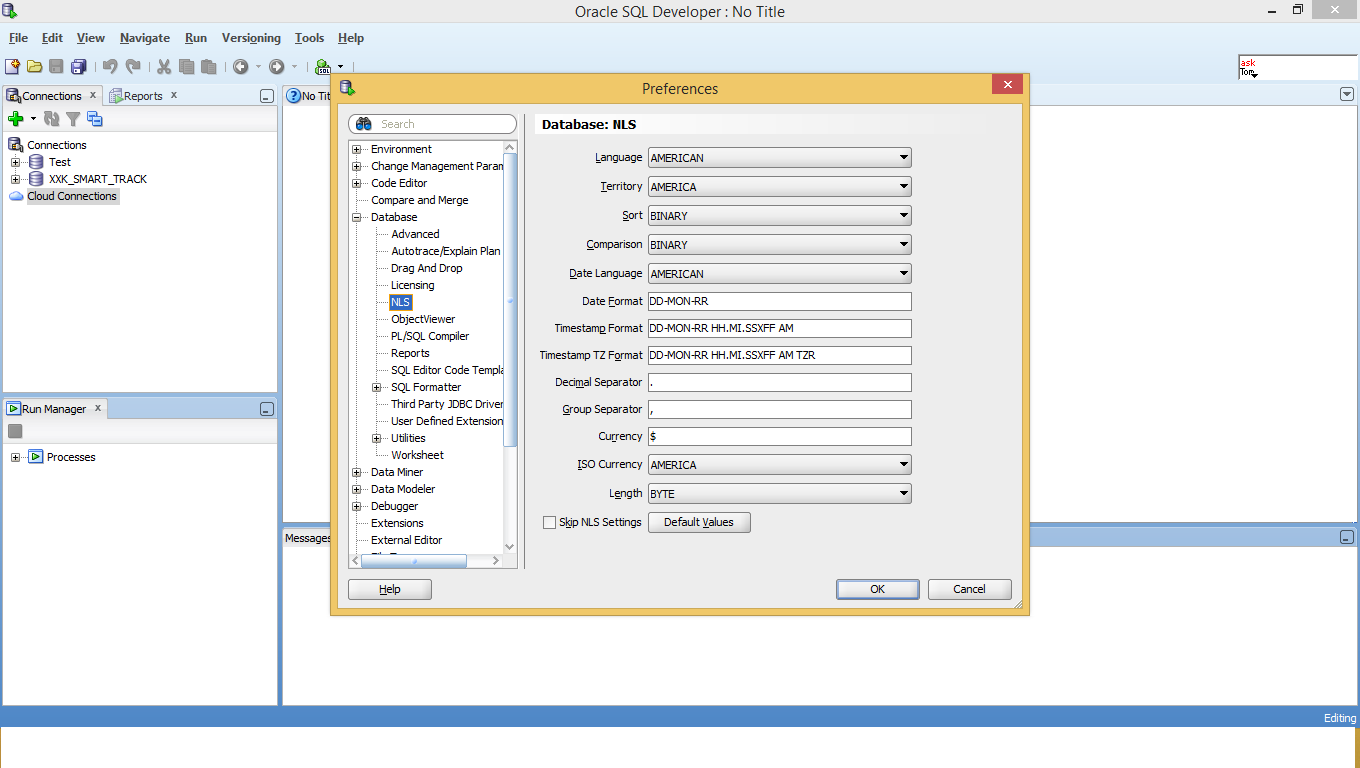Click the New file toolbar icon
Viewport: 1360px width, 768px height.
tap(12, 66)
